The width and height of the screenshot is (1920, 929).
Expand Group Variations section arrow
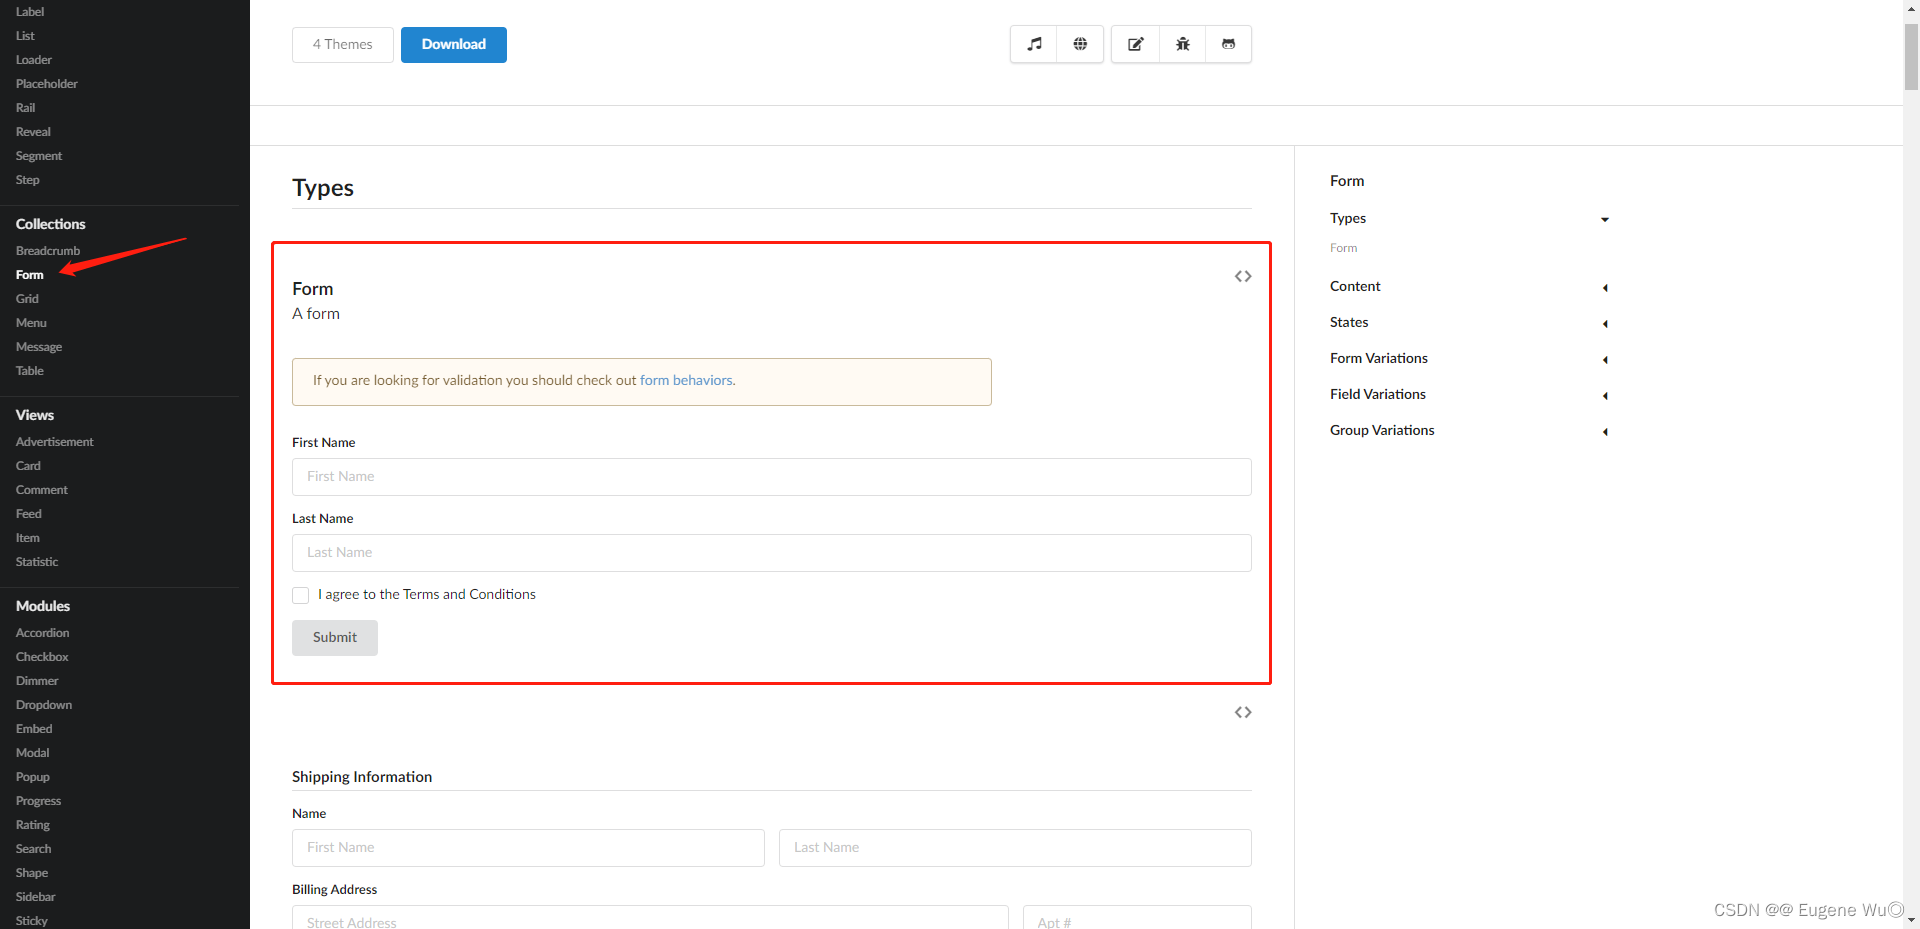[x=1605, y=432]
